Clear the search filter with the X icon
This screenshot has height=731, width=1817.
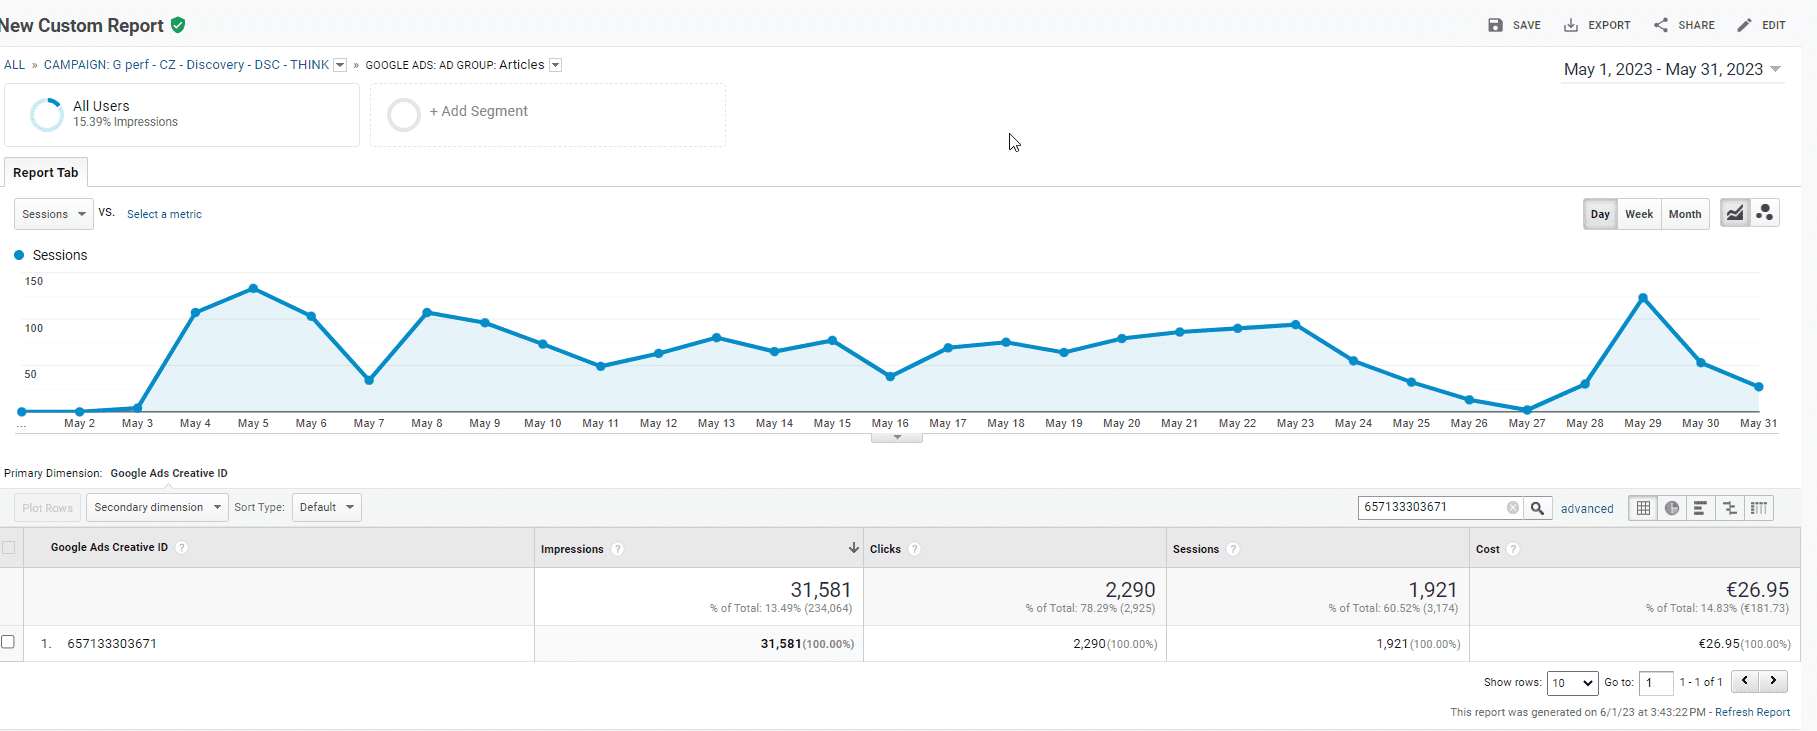(1513, 508)
